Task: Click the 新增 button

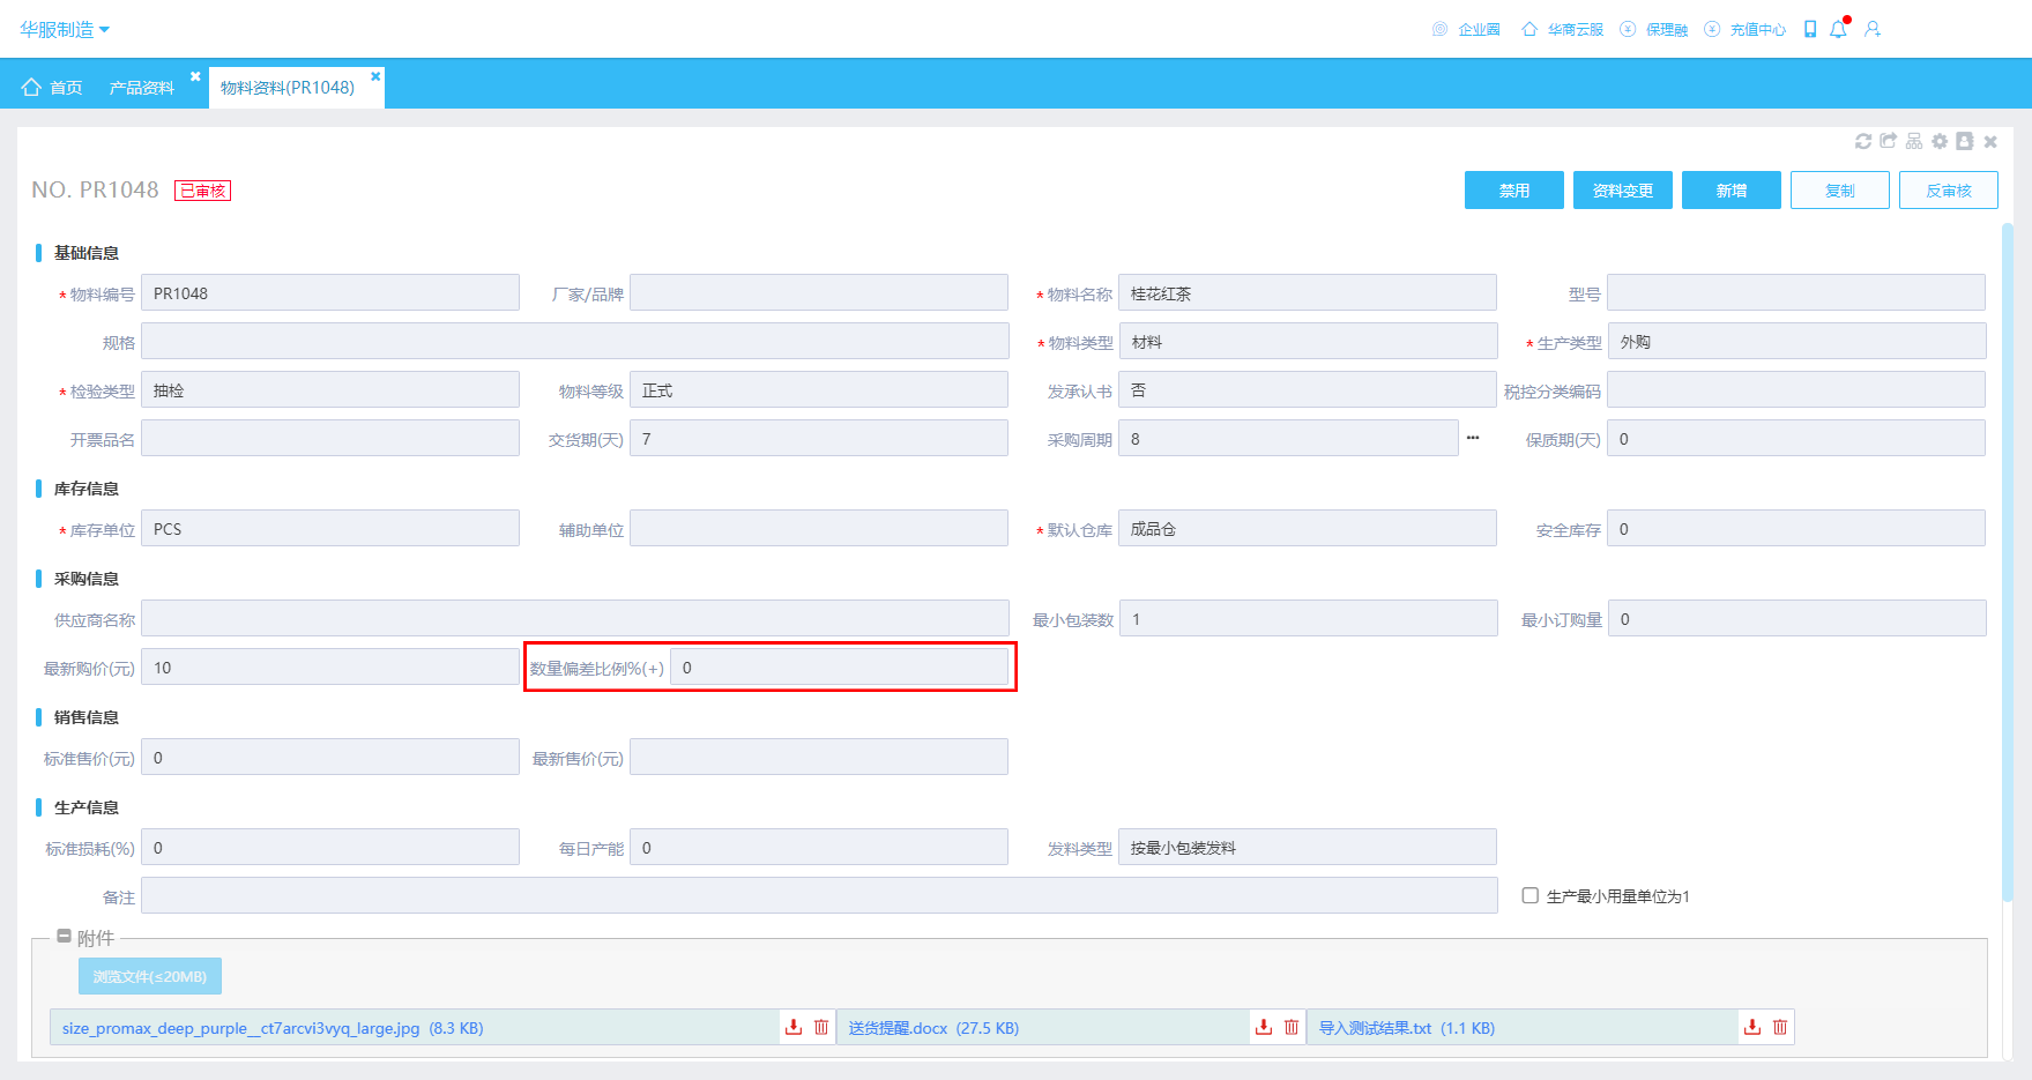Action: pos(1731,190)
